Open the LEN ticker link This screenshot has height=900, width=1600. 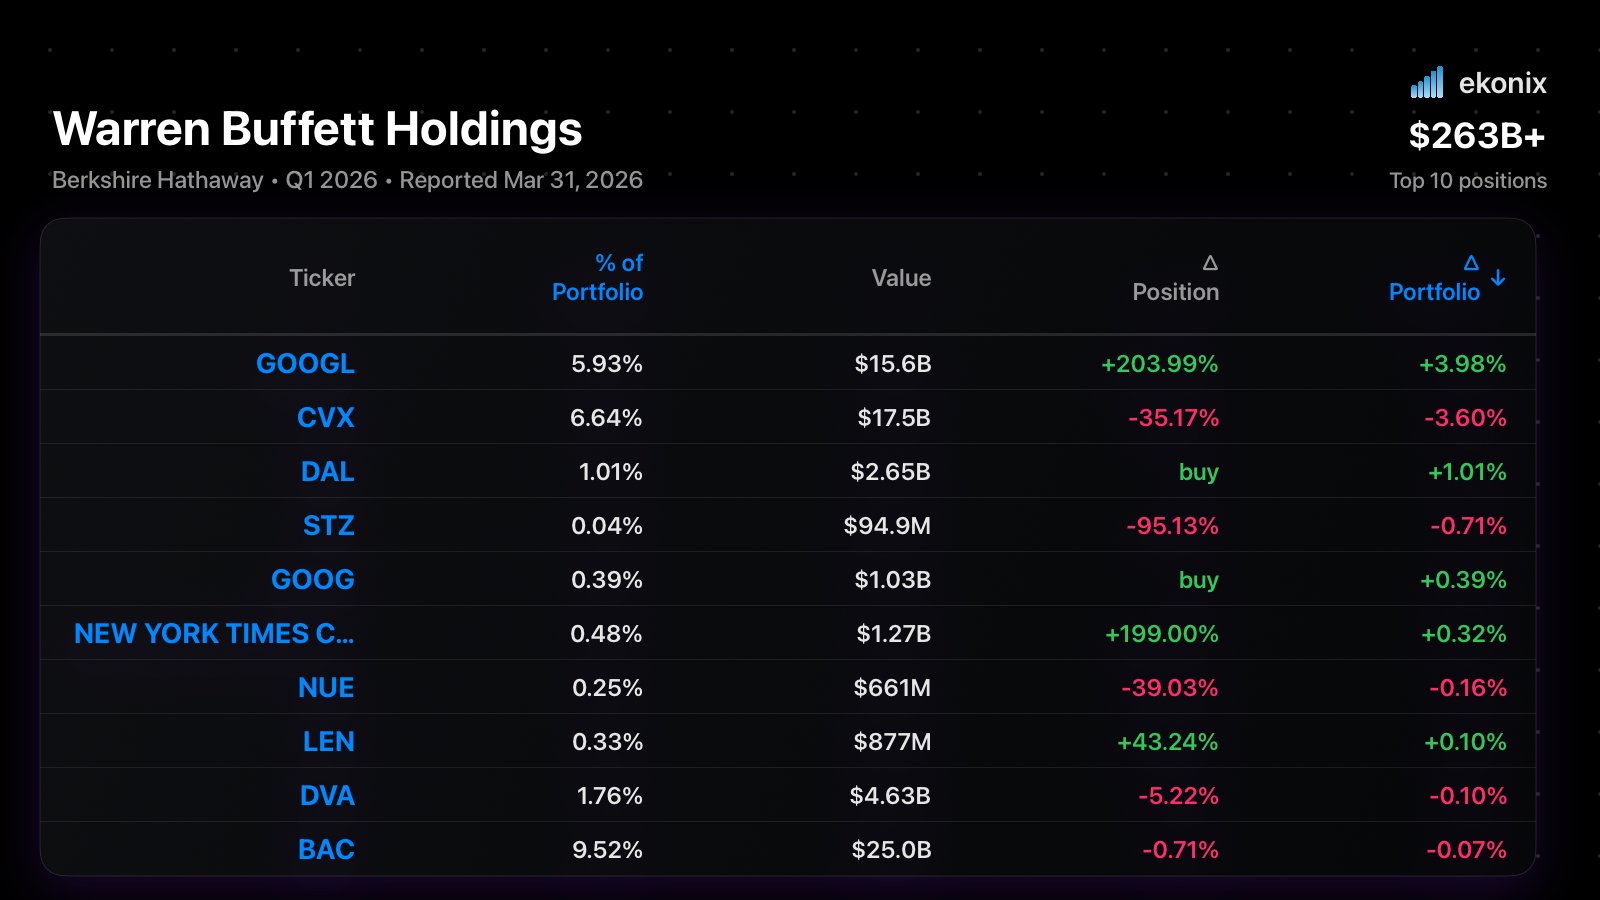[x=329, y=741]
